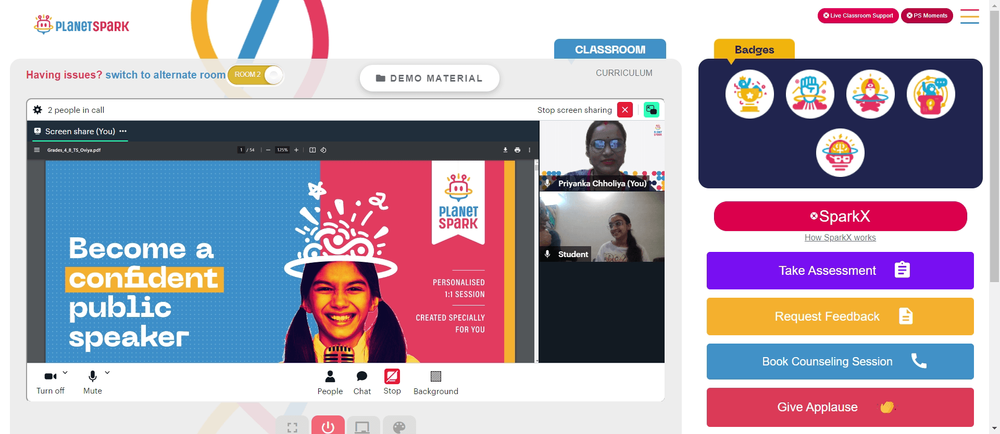Click the PDF zoom percentage field

pyautogui.click(x=282, y=150)
